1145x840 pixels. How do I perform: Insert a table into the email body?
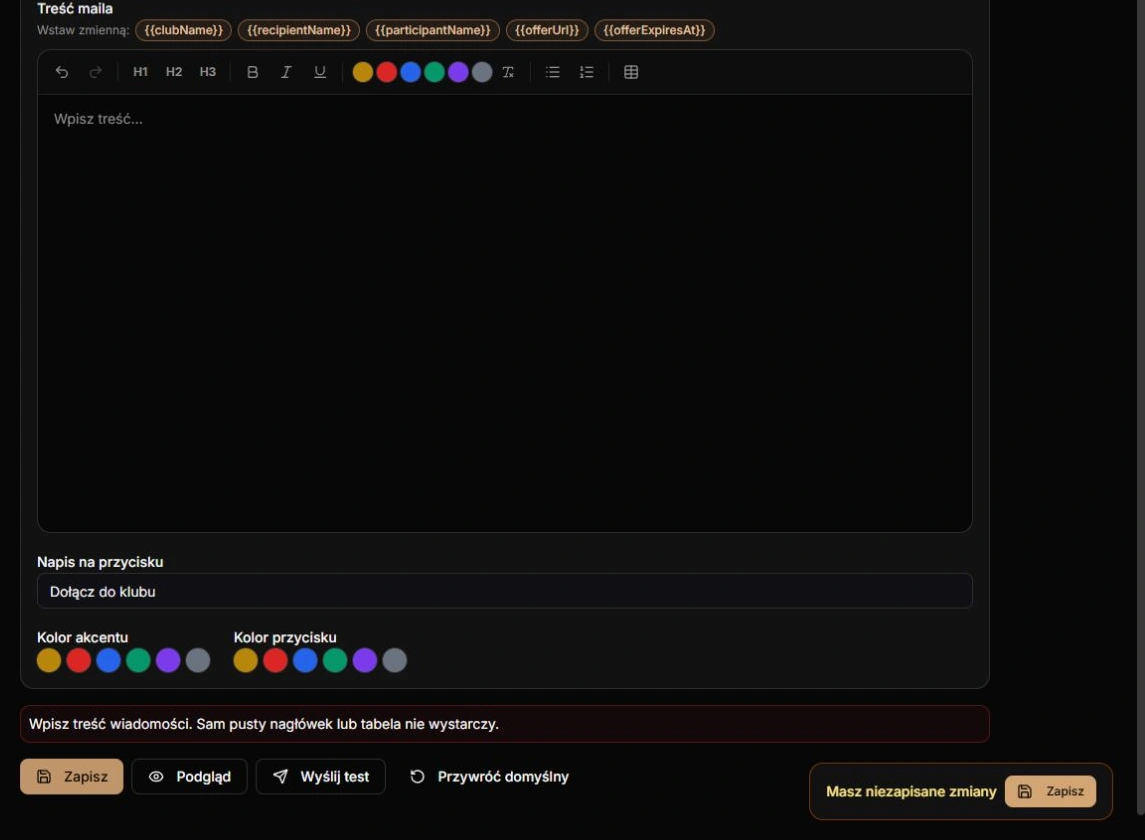tap(631, 72)
